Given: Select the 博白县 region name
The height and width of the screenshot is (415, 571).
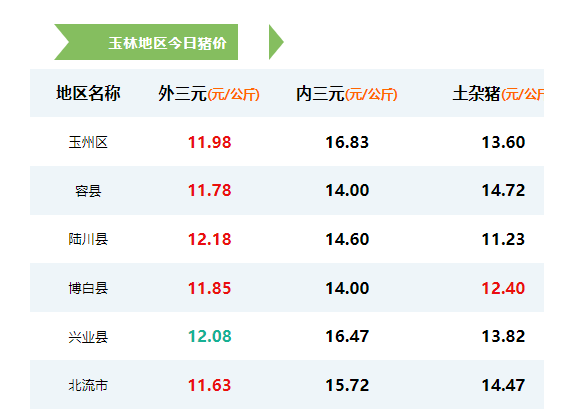Looking at the screenshot, I should (88, 288).
